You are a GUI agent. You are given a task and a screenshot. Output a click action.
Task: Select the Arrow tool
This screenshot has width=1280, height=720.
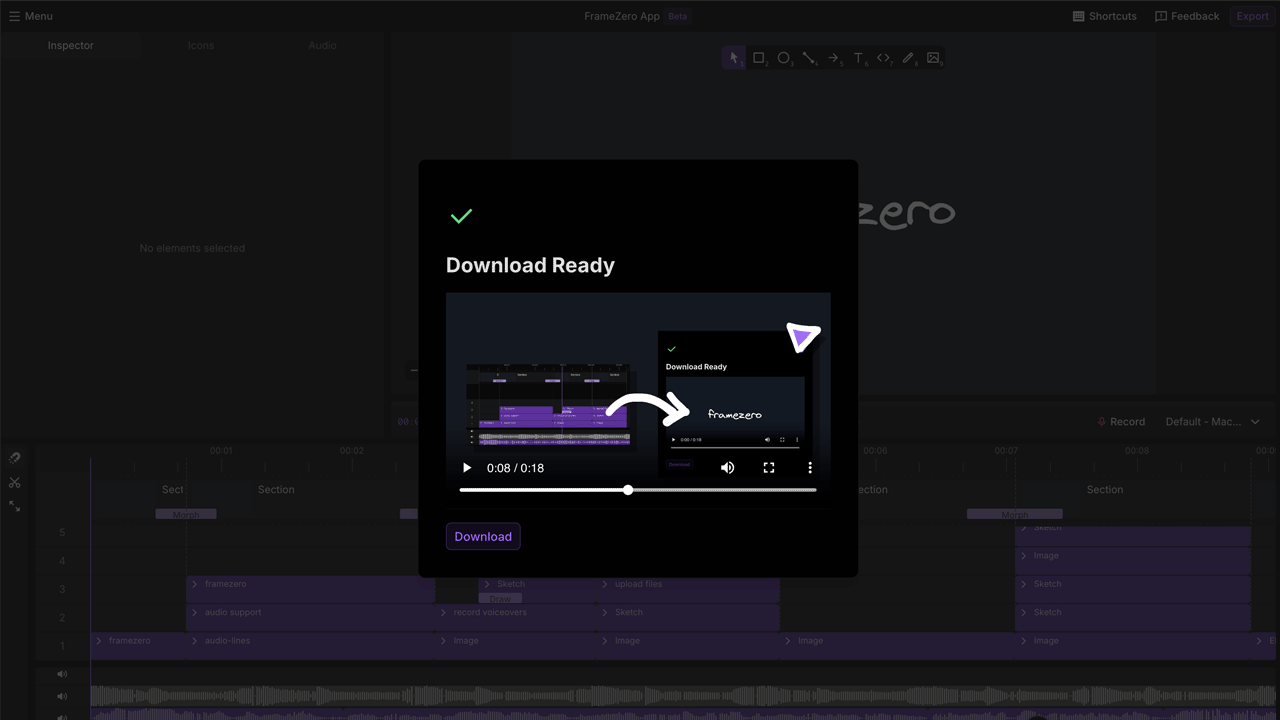pos(834,58)
